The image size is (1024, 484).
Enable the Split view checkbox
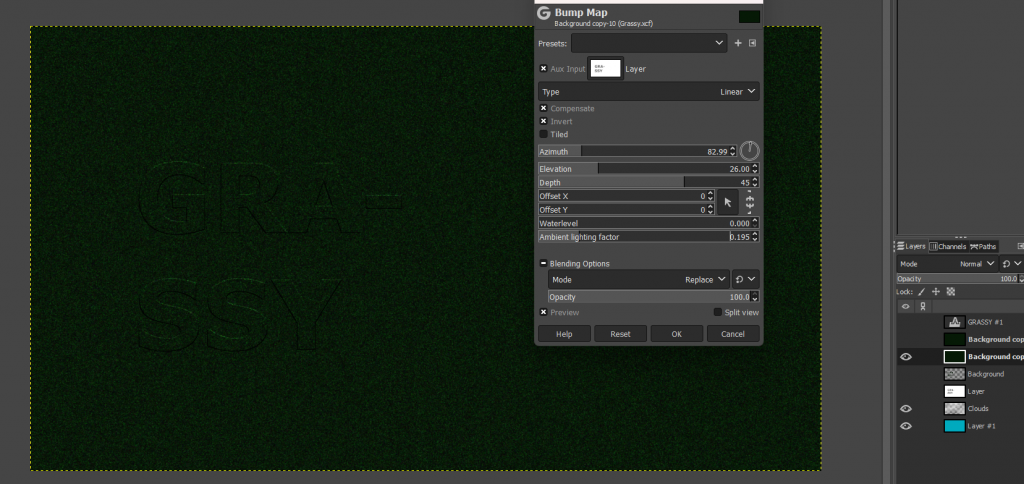pos(718,312)
